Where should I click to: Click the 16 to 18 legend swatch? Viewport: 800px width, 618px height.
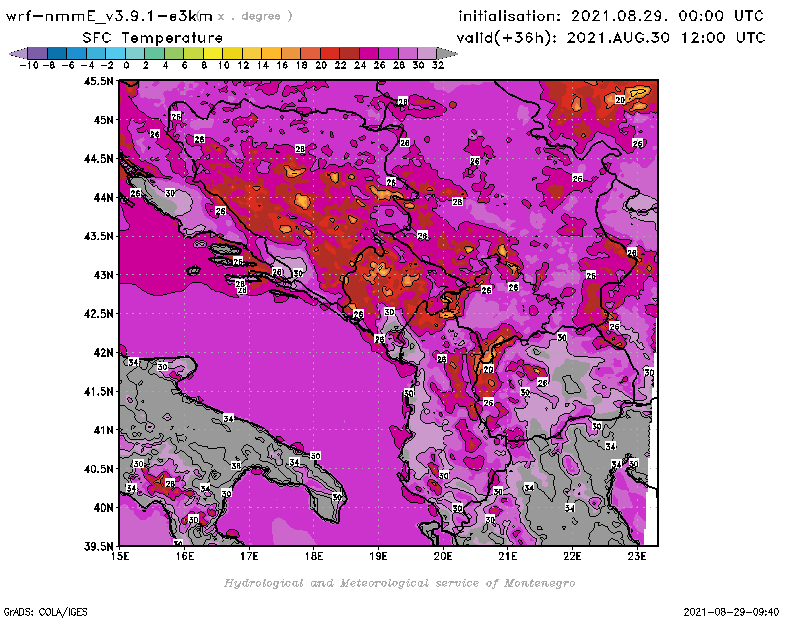click(291, 54)
